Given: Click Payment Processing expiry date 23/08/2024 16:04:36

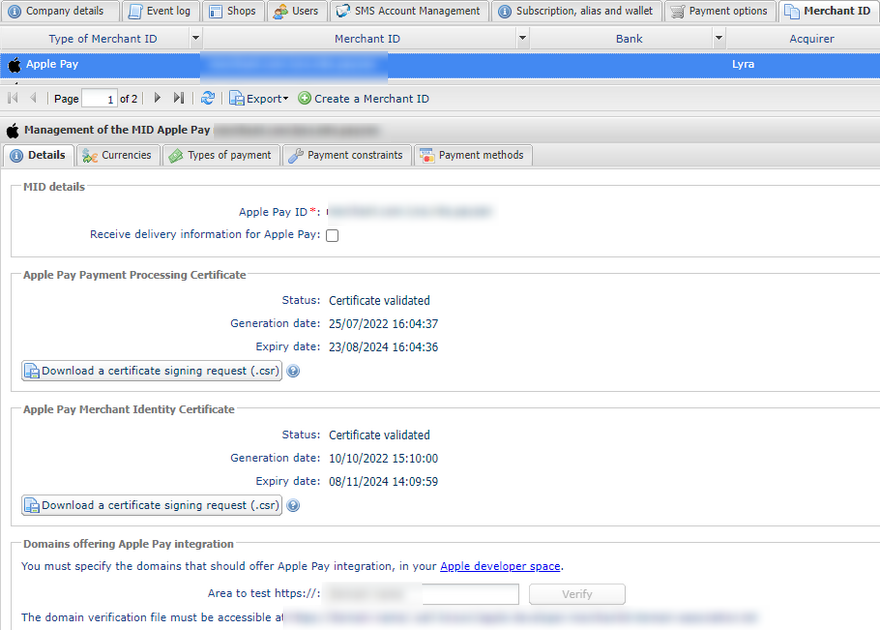Looking at the screenshot, I should [383, 347].
